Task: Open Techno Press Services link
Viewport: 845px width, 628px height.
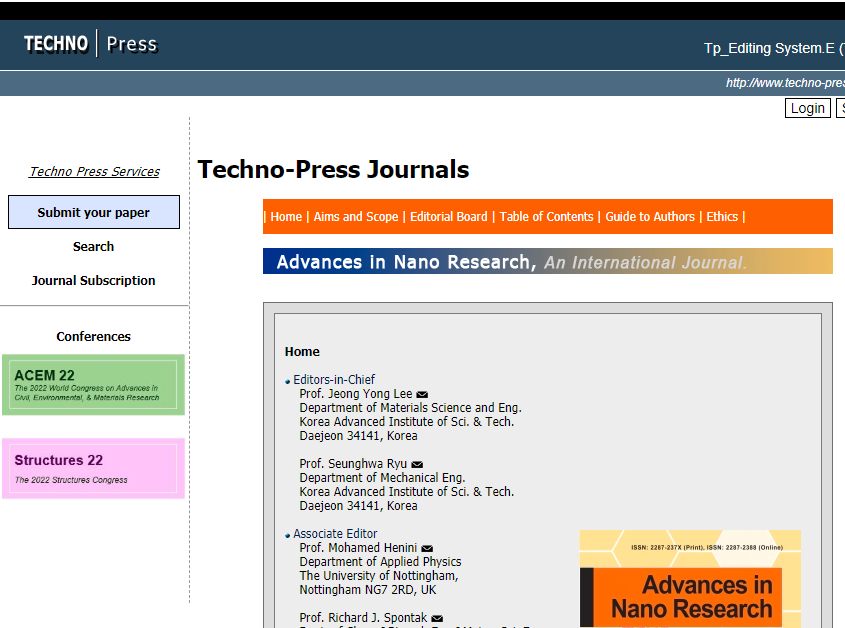Action: pos(94,171)
